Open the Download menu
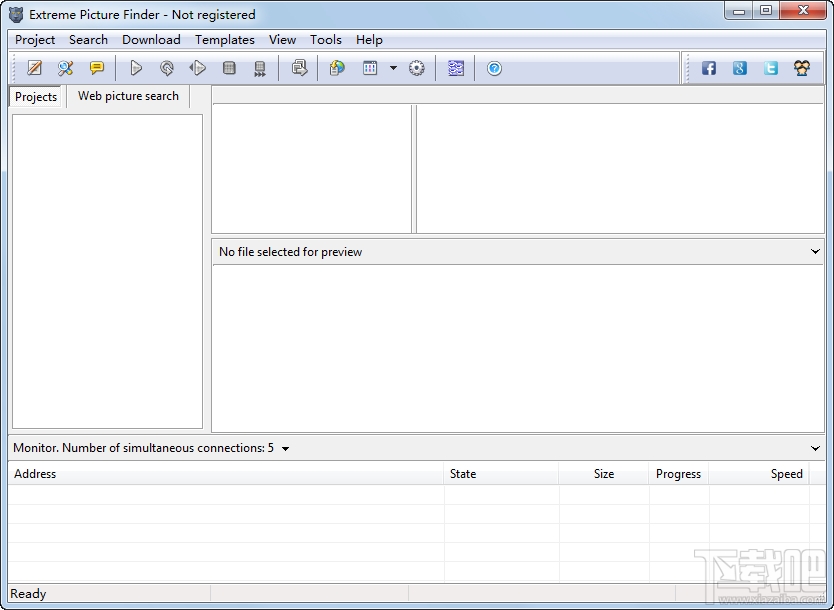Screen dimensions: 834x610 (151, 40)
